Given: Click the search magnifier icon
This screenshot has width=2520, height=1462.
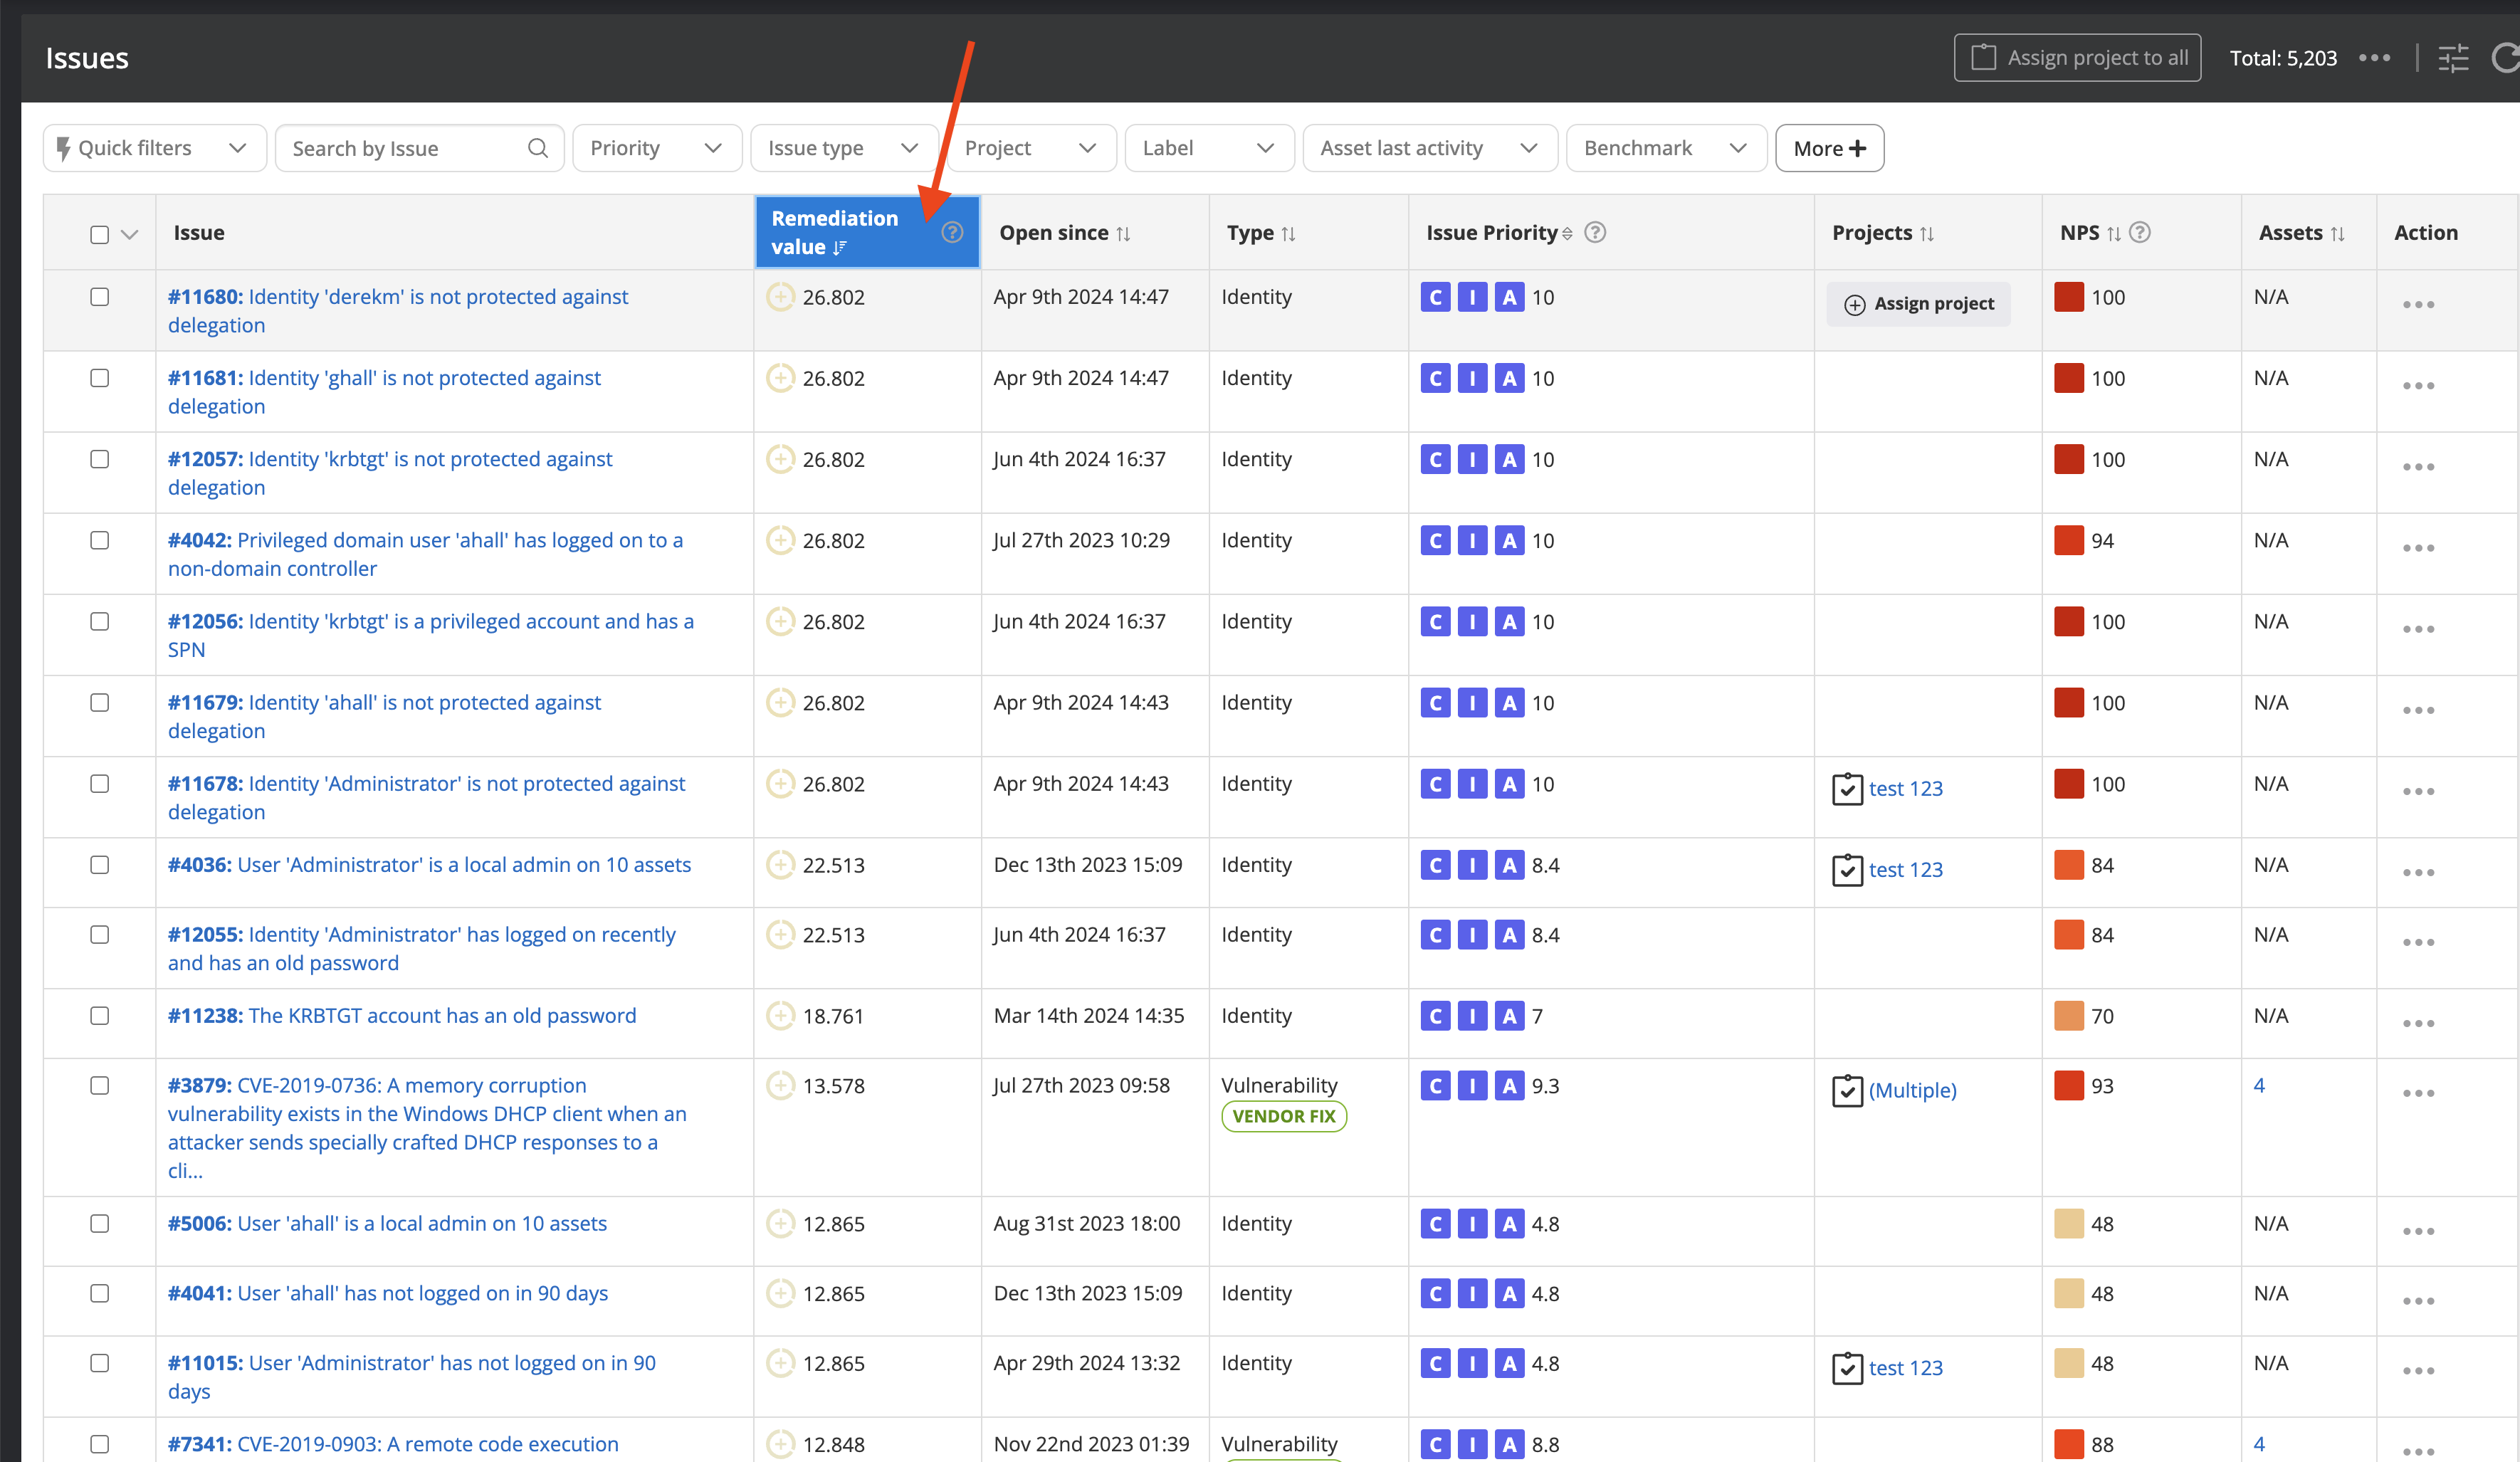Looking at the screenshot, I should click(x=537, y=148).
